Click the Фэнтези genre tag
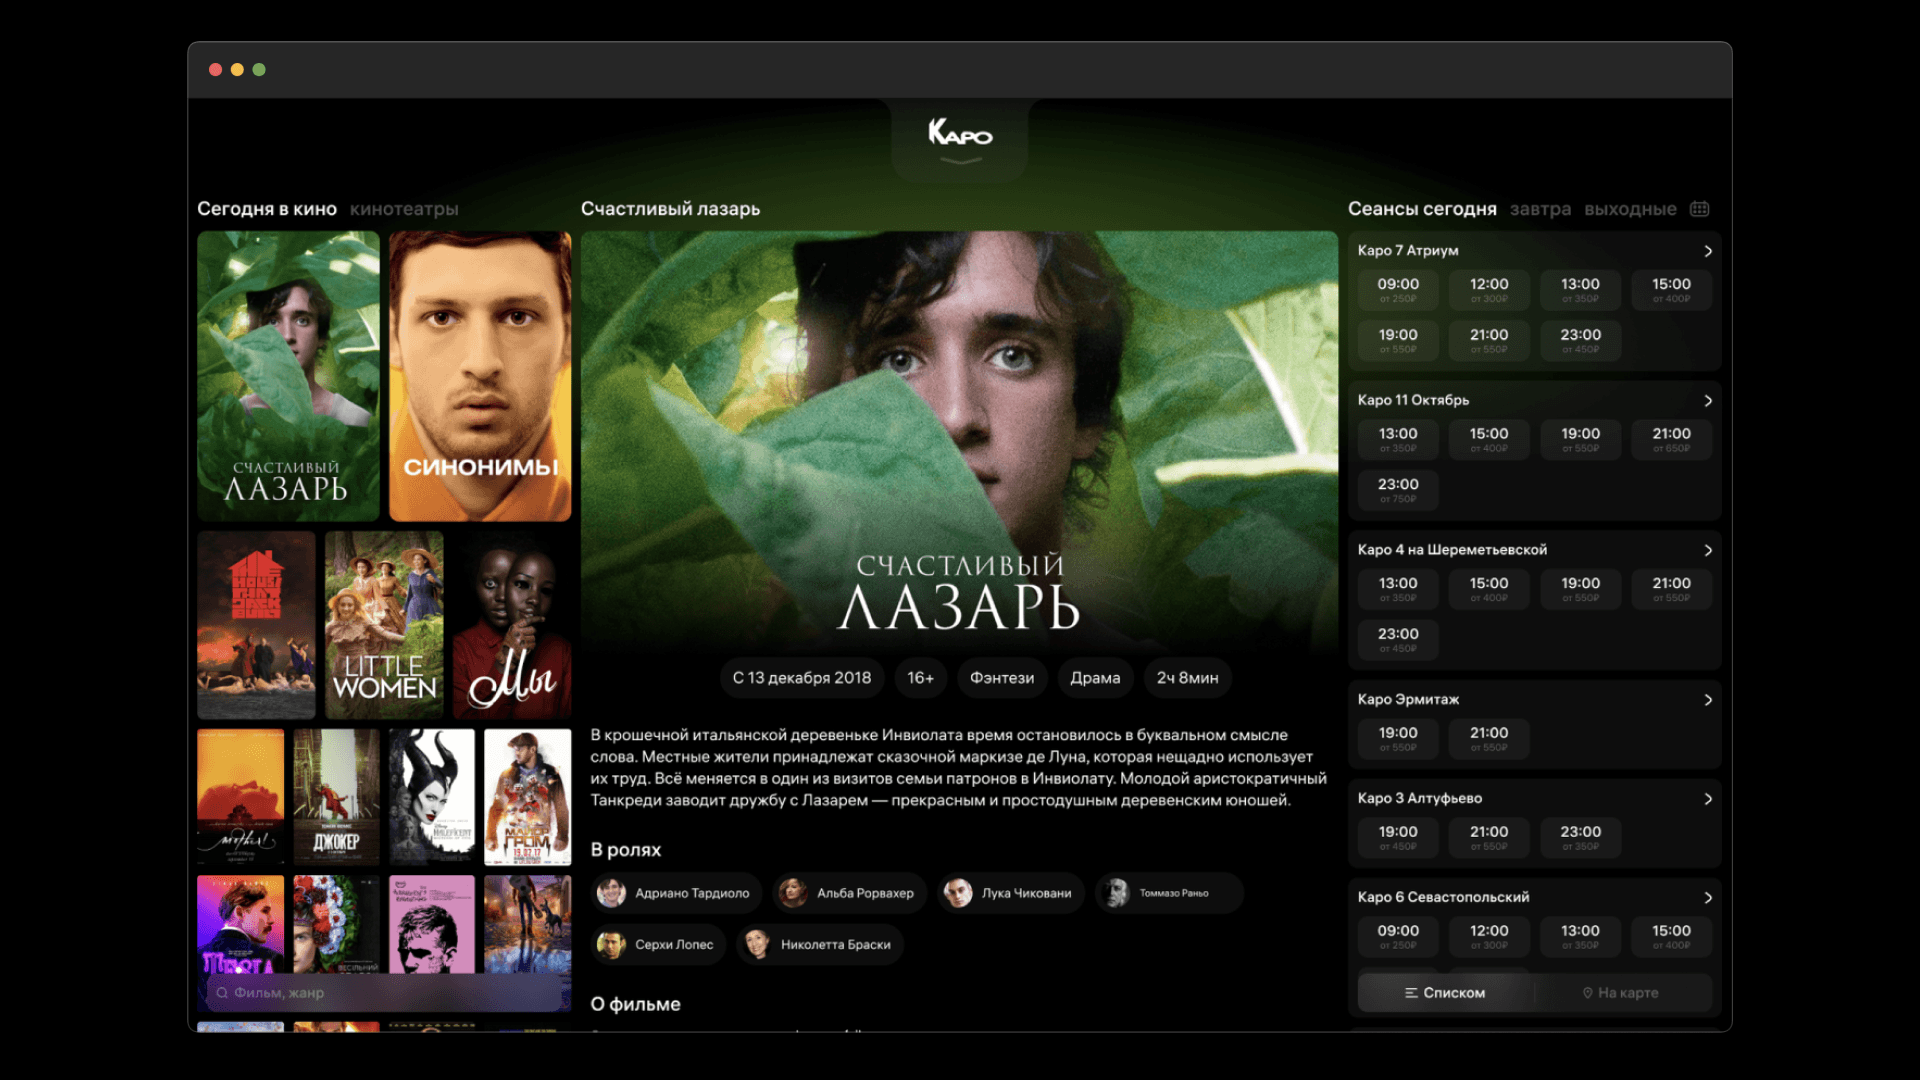 (1002, 678)
